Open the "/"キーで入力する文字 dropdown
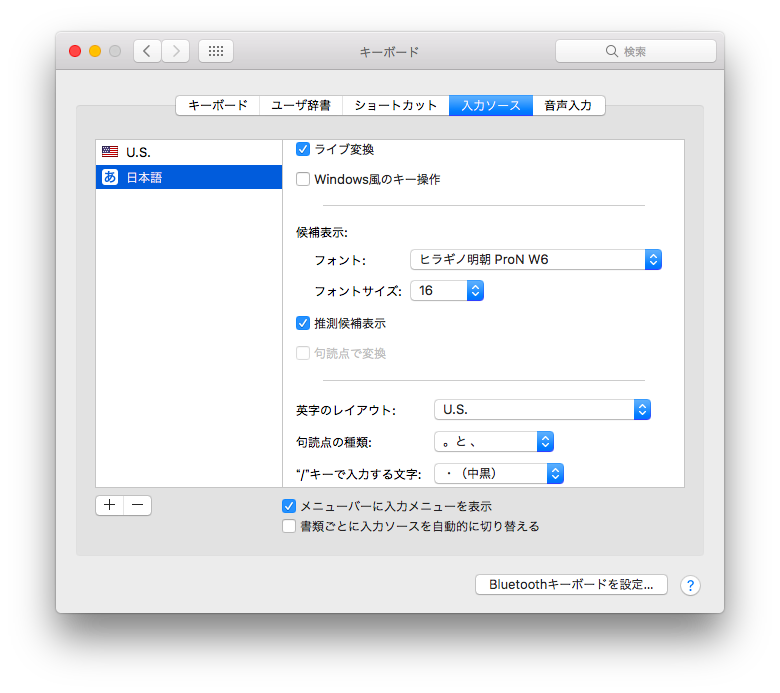780x693 pixels. pyautogui.click(x=499, y=474)
